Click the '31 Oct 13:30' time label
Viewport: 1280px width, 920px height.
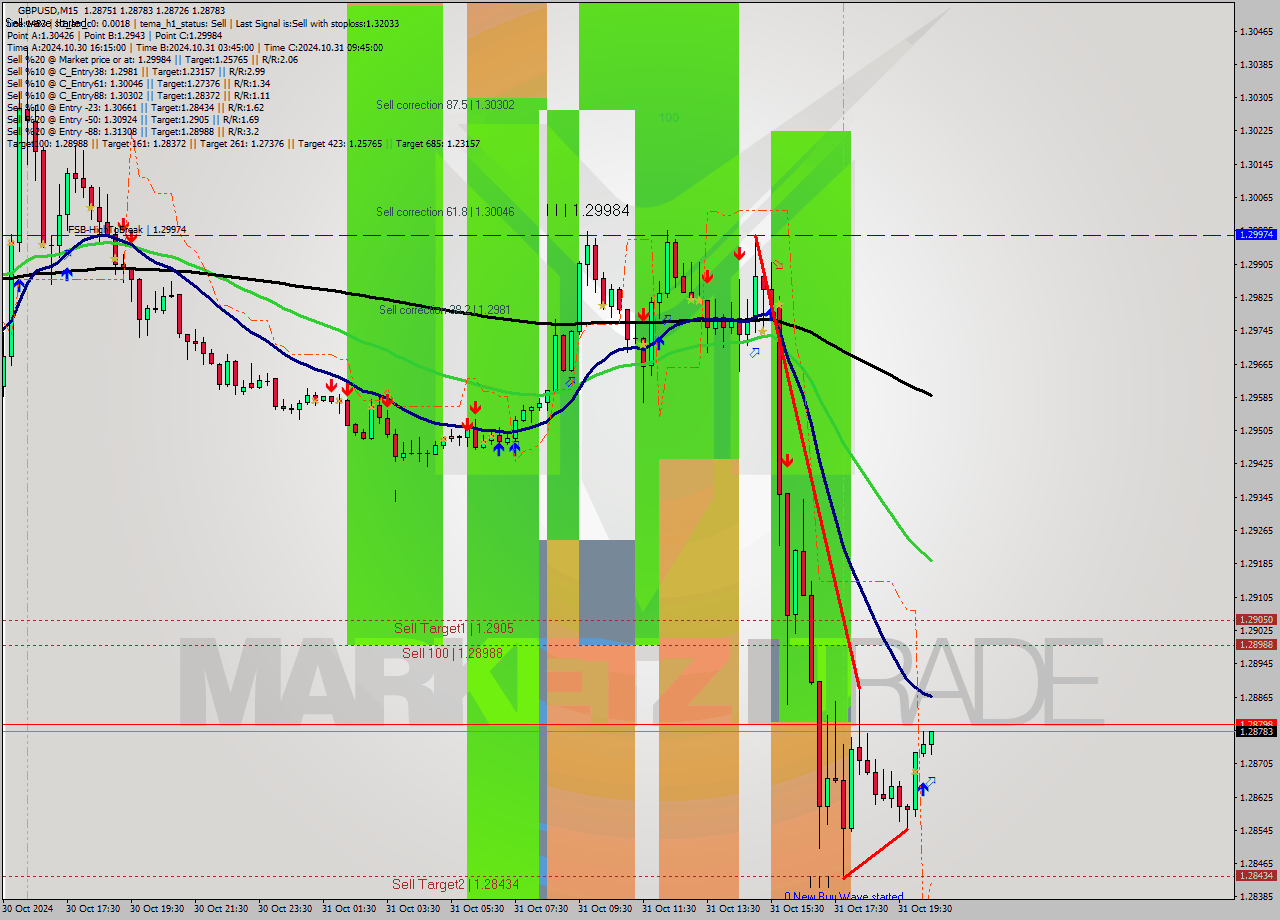733,909
